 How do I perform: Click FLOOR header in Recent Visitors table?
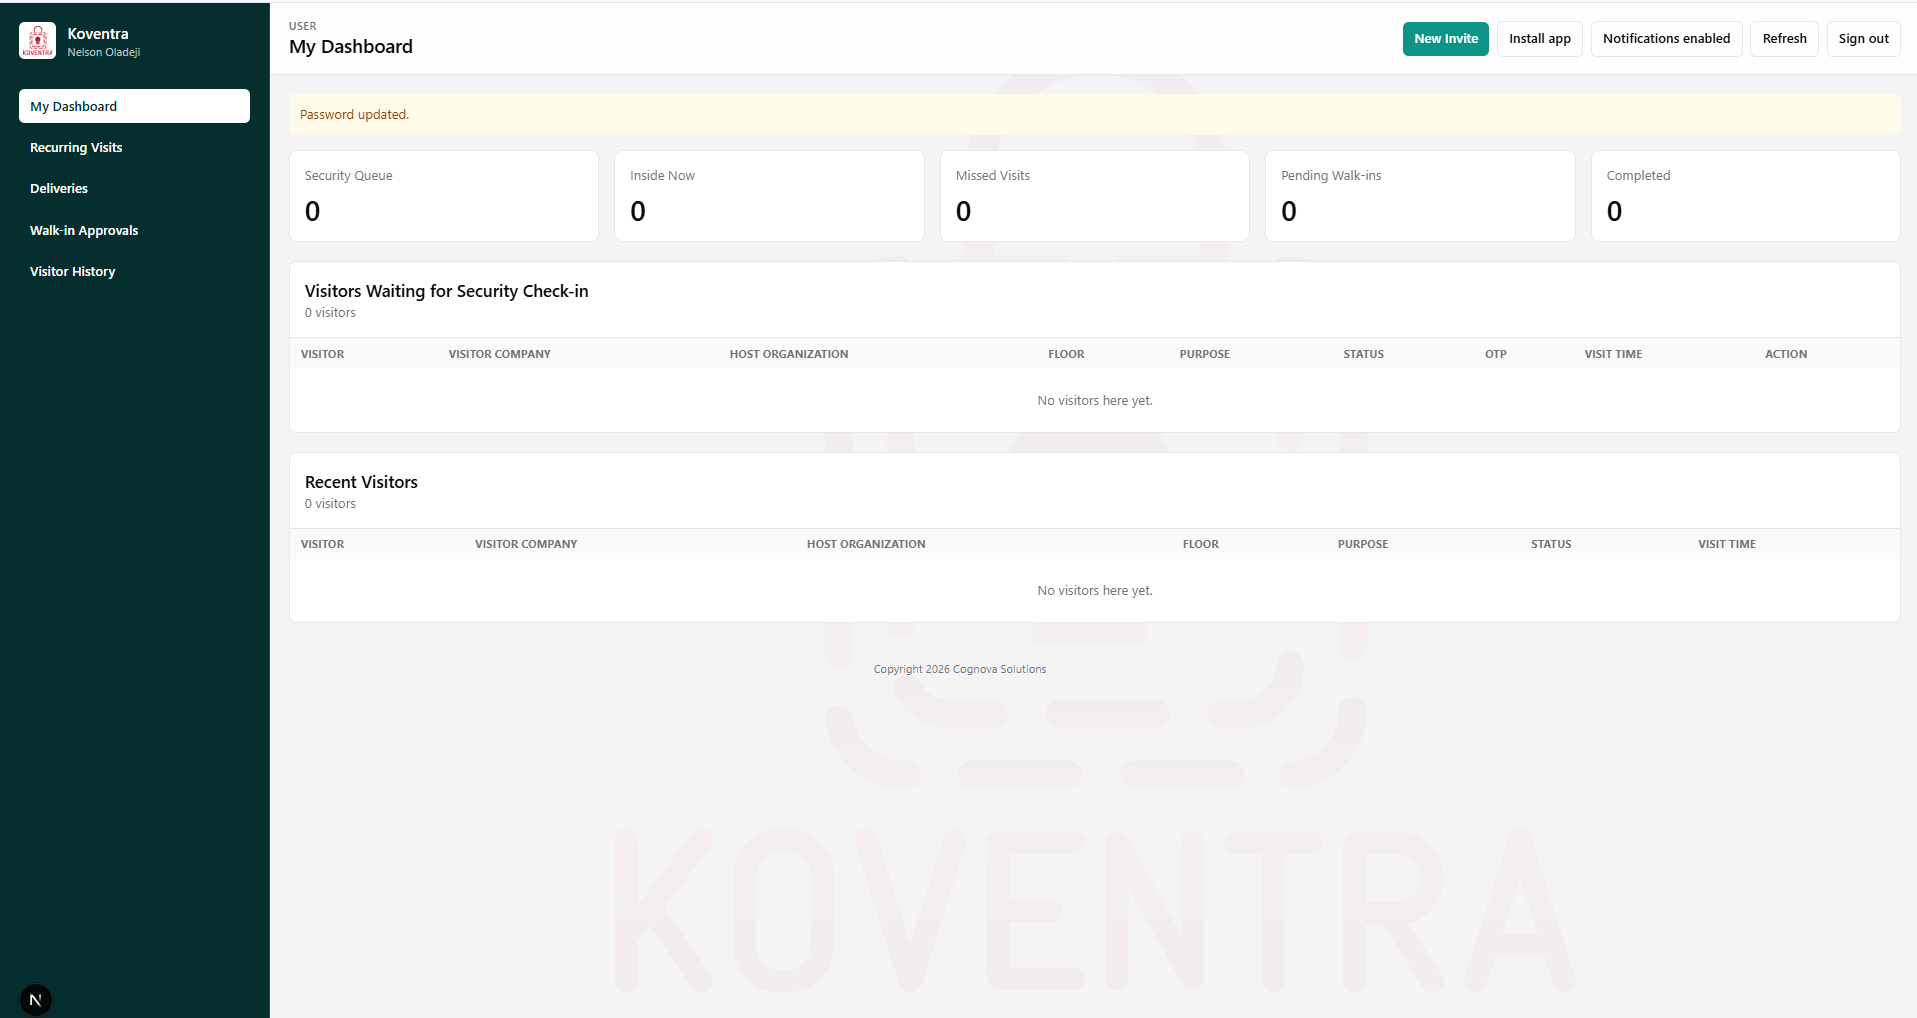click(1200, 544)
